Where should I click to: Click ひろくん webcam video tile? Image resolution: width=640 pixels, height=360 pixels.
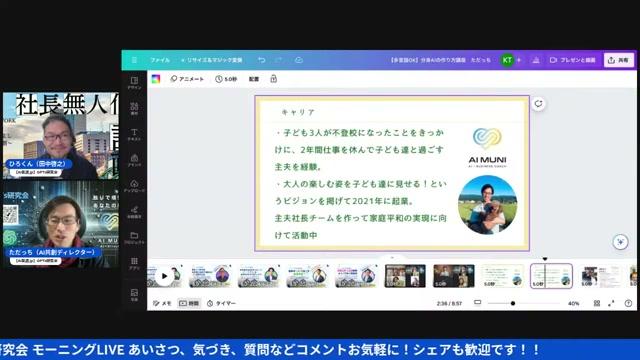click(x=61, y=136)
